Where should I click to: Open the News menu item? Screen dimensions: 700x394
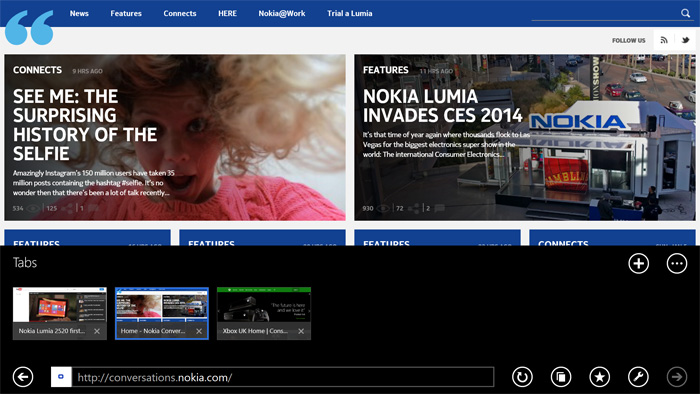79,13
